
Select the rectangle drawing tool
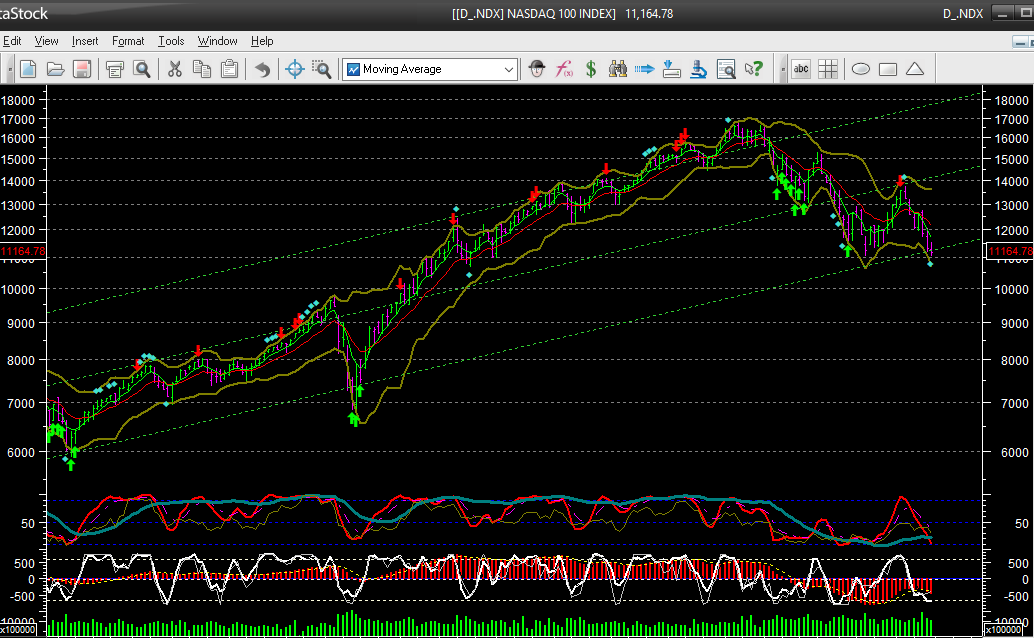click(x=887, y=69)
